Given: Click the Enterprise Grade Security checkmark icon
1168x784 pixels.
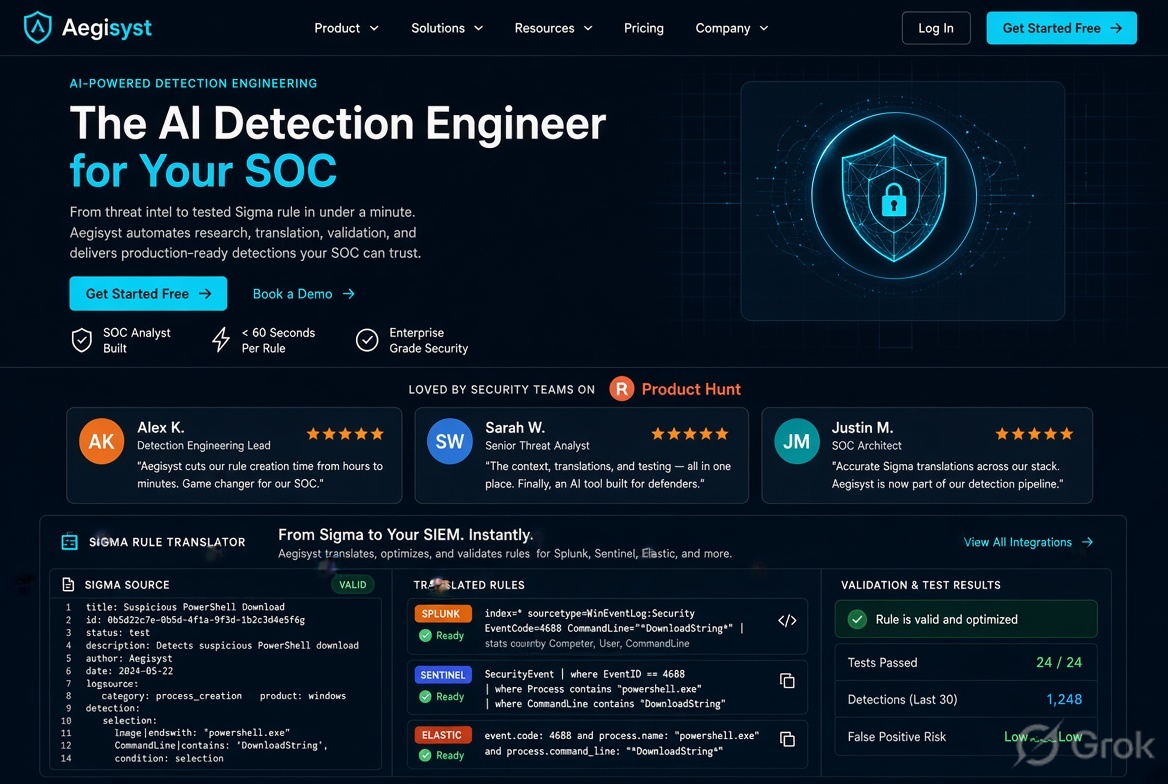Looking at the screenshot, I should pyautogui.click(x=367, y=341).
